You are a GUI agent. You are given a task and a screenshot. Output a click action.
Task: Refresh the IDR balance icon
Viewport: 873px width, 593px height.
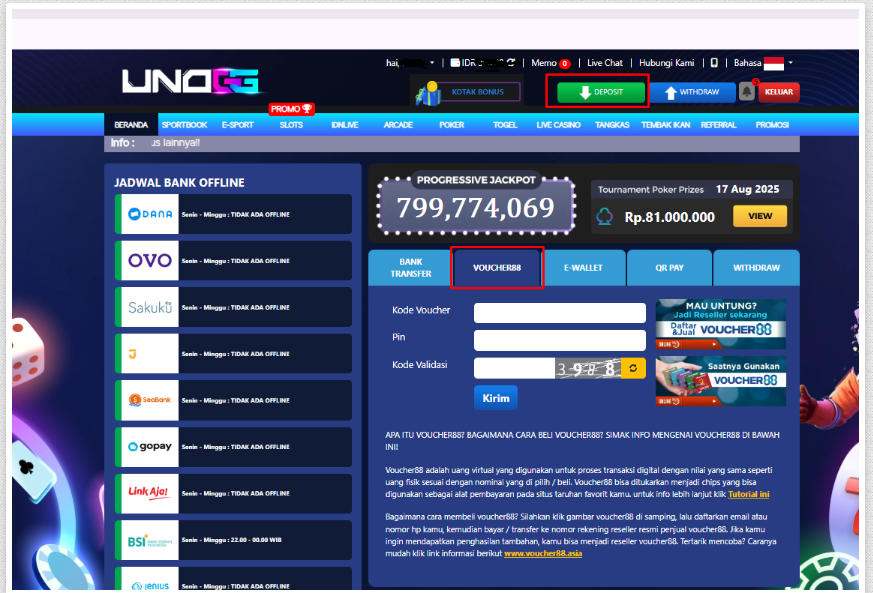tap(511, 62)
